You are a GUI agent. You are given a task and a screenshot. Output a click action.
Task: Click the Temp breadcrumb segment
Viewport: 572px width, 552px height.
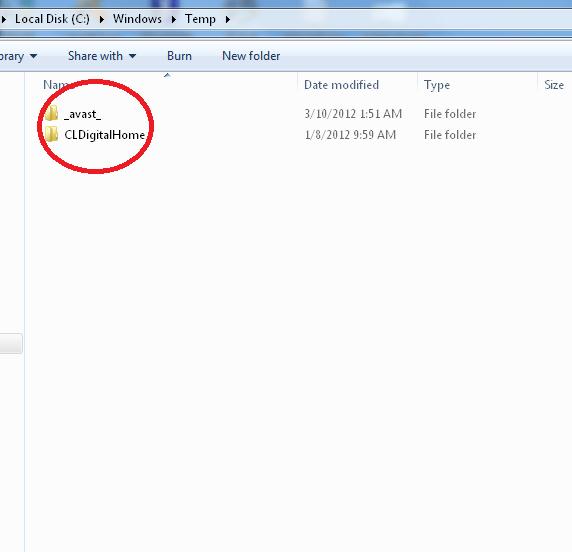click(200, 19)
